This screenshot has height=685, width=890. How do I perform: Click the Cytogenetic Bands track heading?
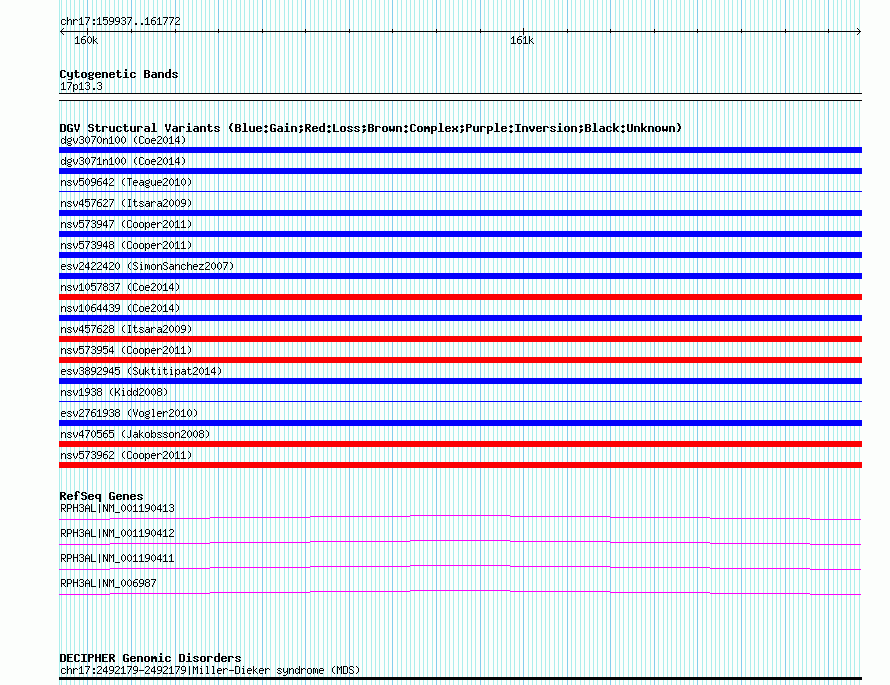119,74
